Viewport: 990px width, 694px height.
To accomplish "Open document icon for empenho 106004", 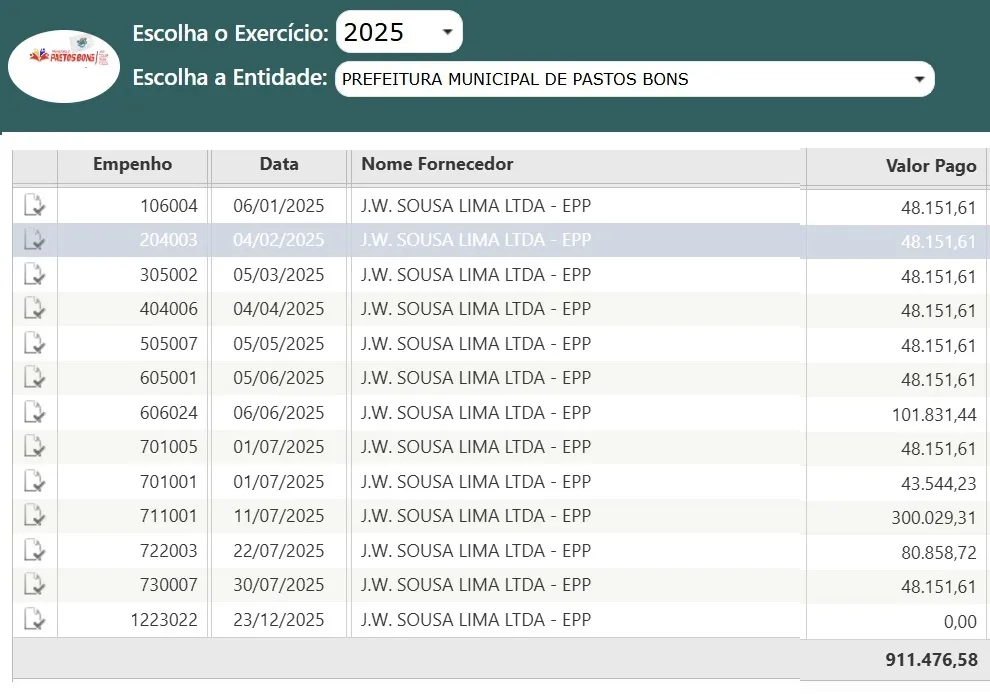I will tap(35, 206).
